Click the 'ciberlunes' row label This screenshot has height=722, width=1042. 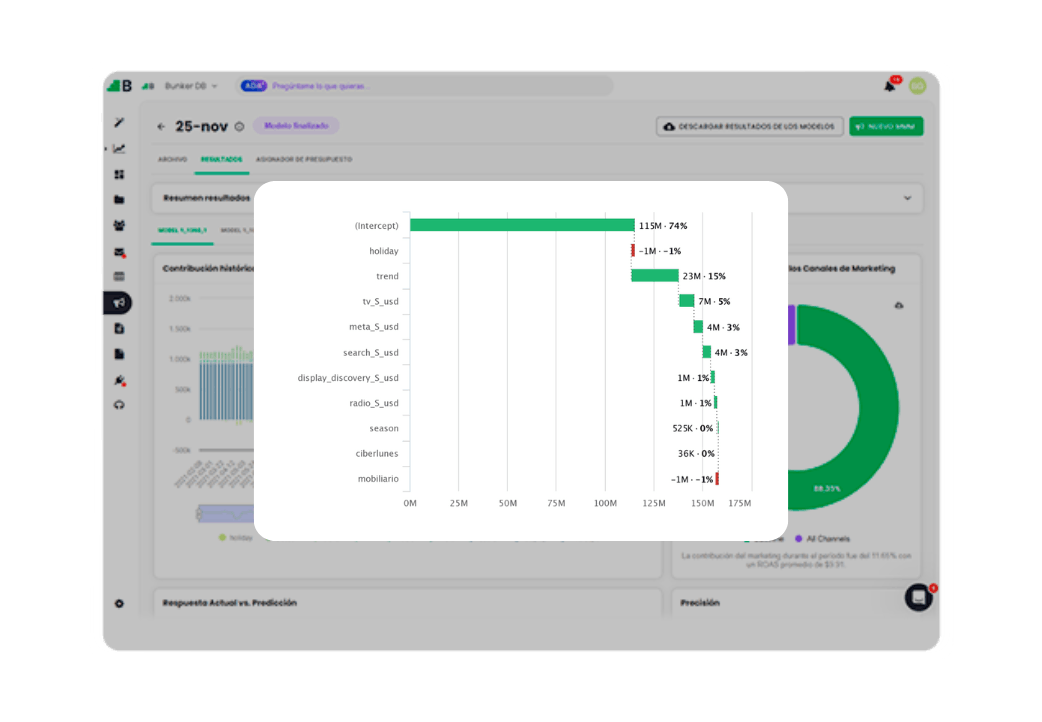(x=377, y=453)
